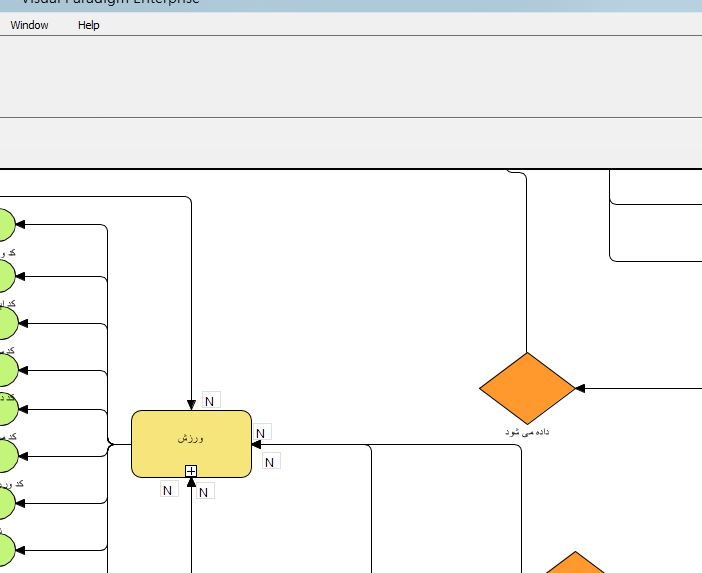Click N label right of the plus icon
This screenshot has width=702, height=573.
coord(205,491)
